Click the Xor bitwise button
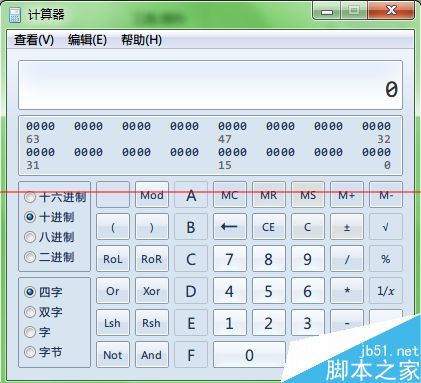The height and width of the screenshot is (383, 421). [152, 291]
